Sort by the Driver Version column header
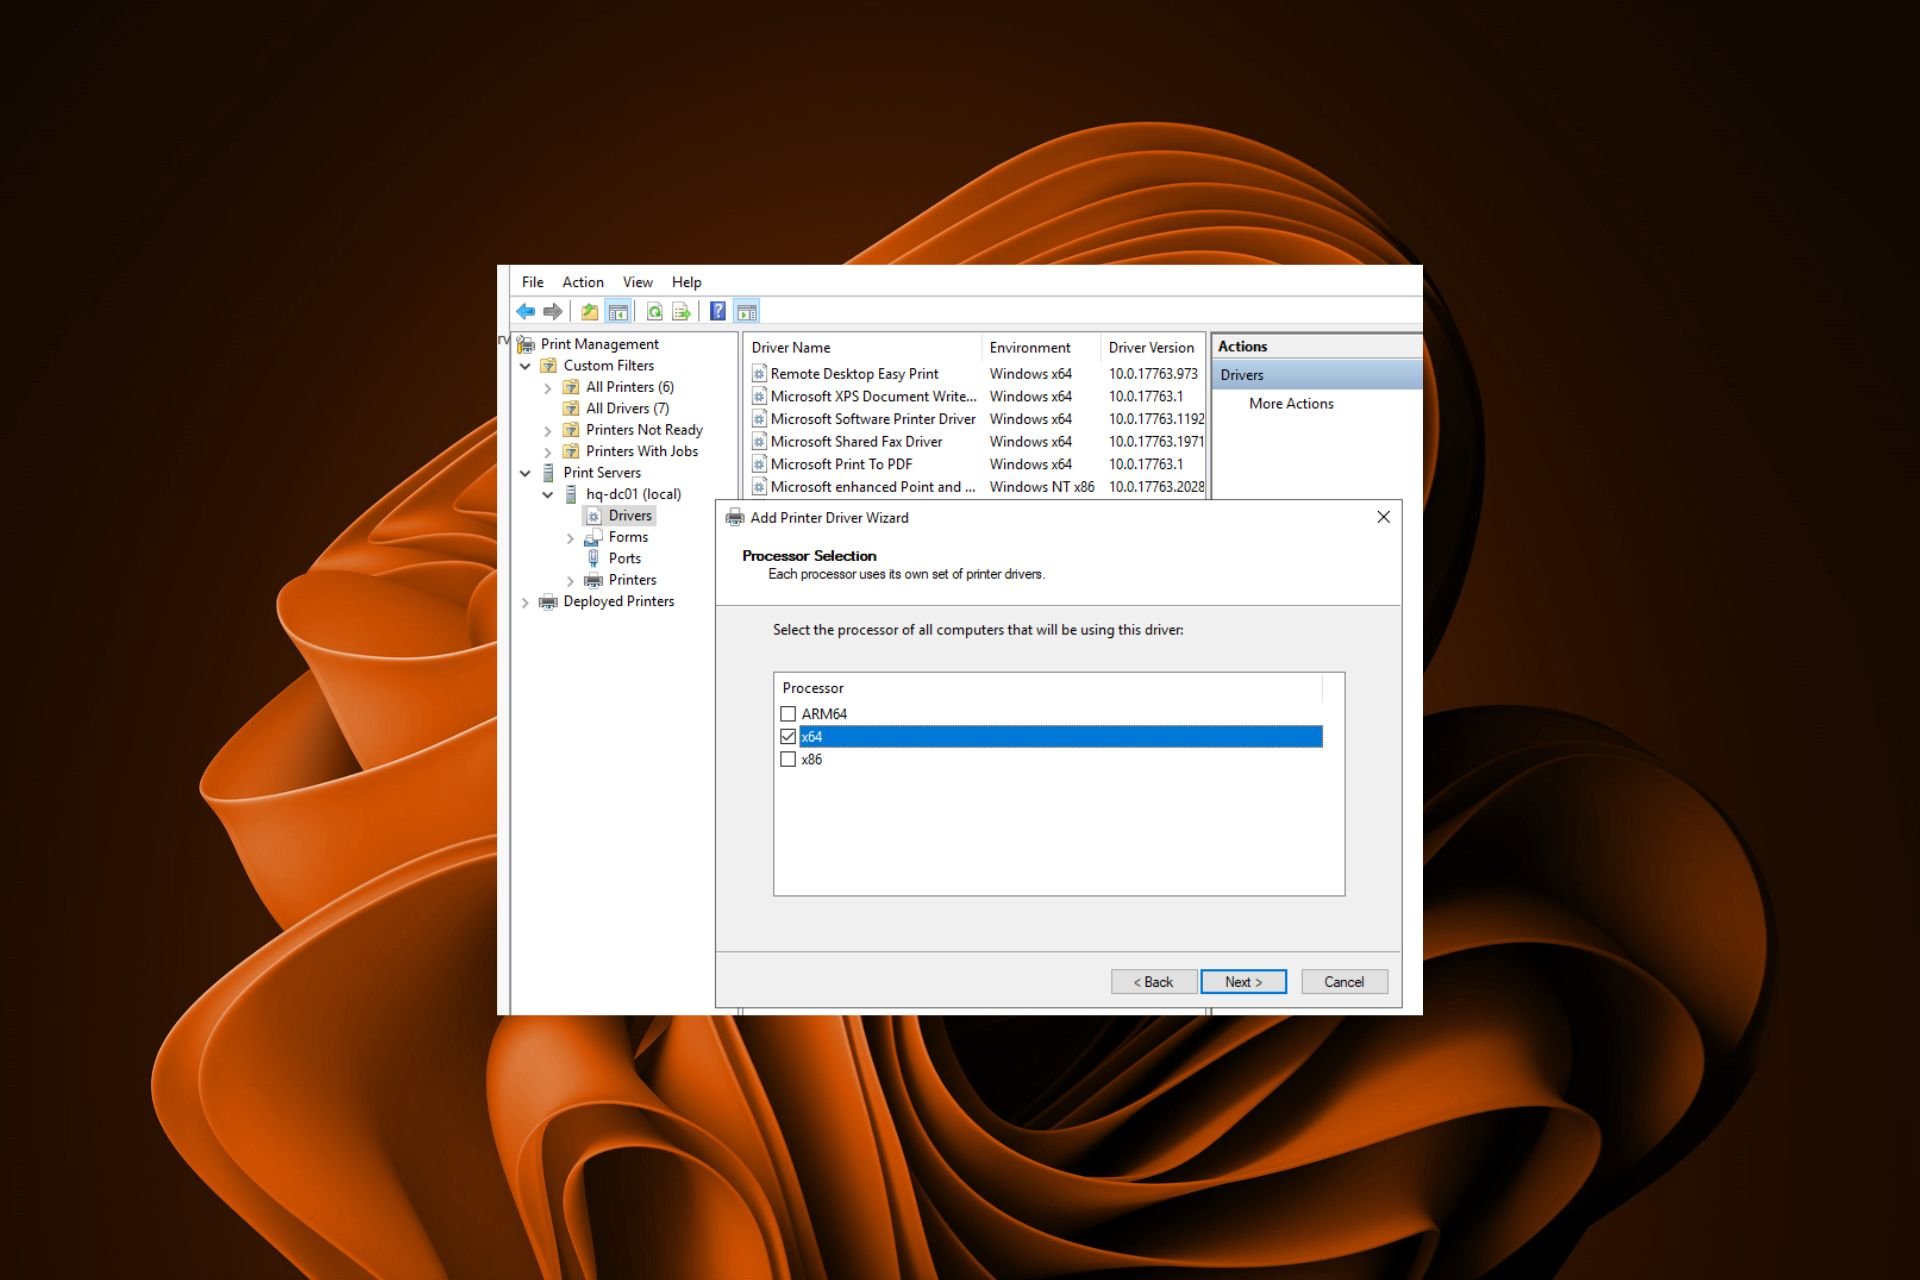 (1153, 348)
